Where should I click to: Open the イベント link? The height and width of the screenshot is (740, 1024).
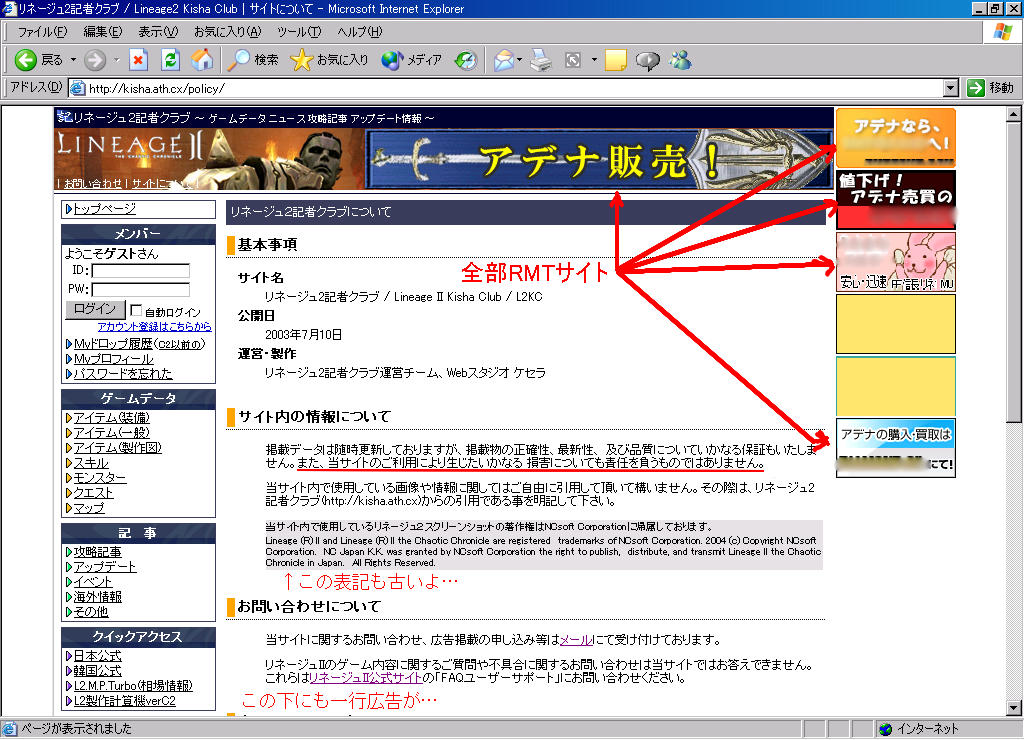(92, 582)
